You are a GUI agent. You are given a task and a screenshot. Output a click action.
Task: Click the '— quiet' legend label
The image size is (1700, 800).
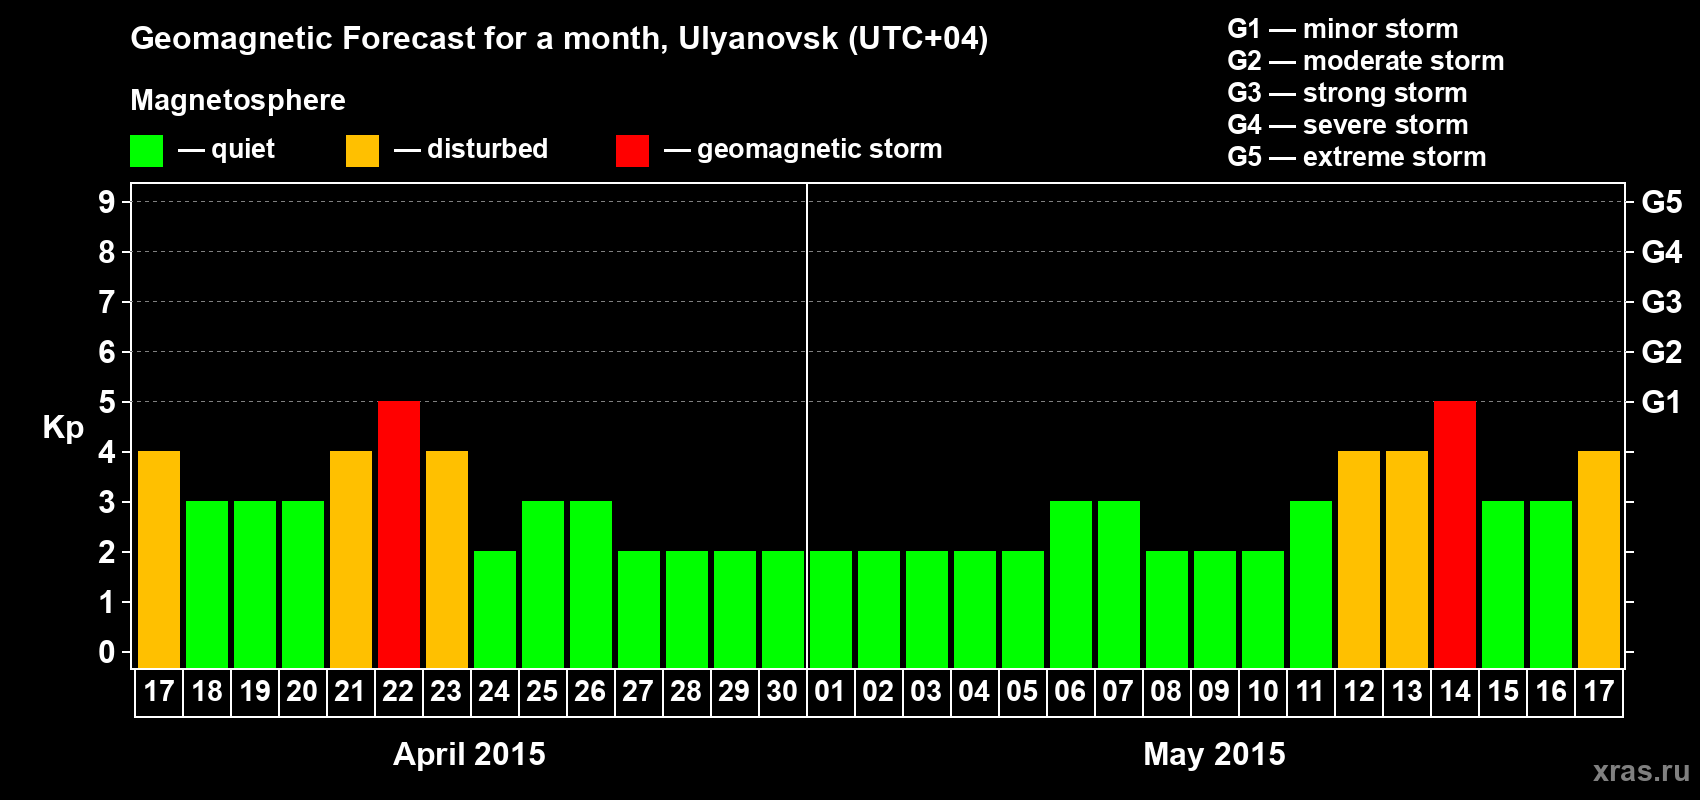(226, 150)
